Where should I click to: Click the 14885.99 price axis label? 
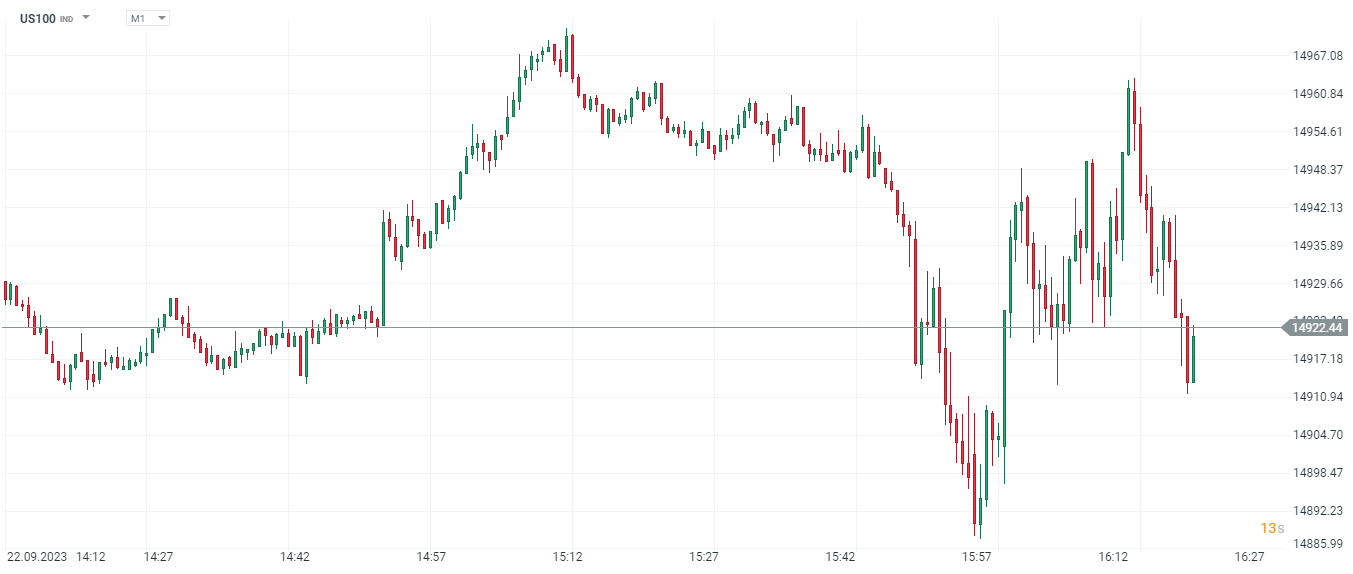[1316, 544]
